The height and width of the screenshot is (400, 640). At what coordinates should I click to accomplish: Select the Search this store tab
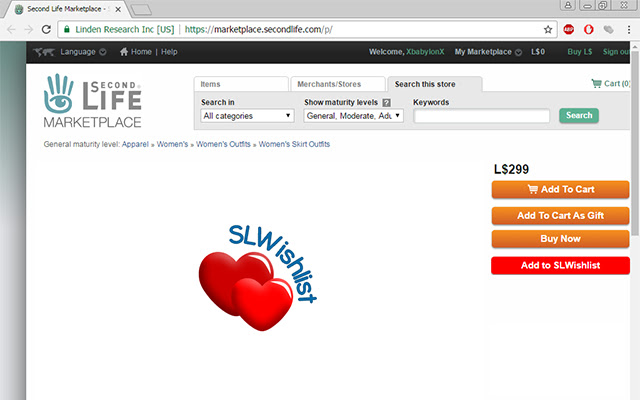click(435, 84)
